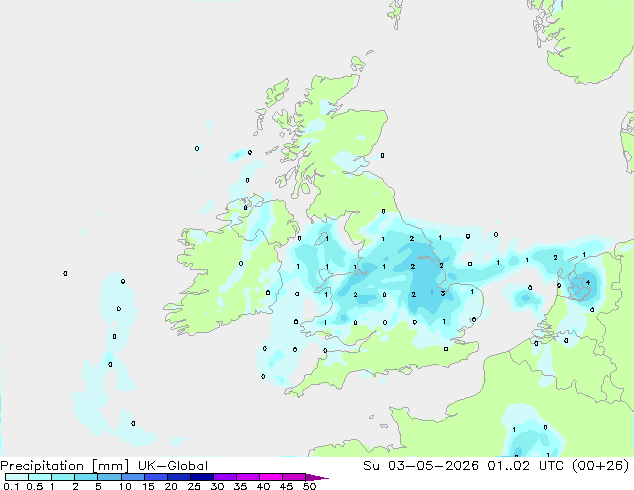Click the 20–25 mm legend swatch
The image size is (634, 490).
(178, 477)
